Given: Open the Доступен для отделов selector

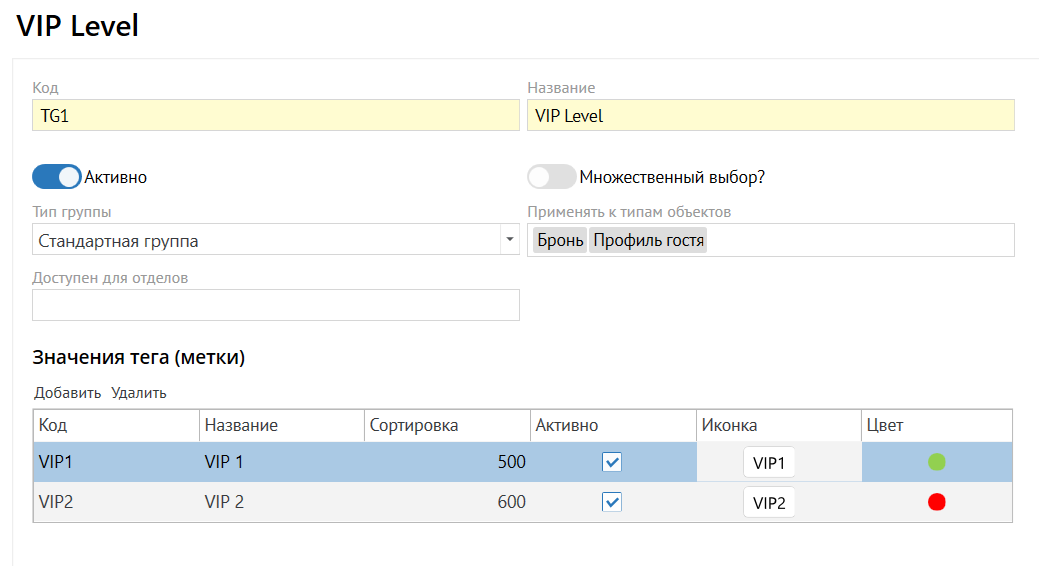Looking at the screenshot, I should 275,305.
